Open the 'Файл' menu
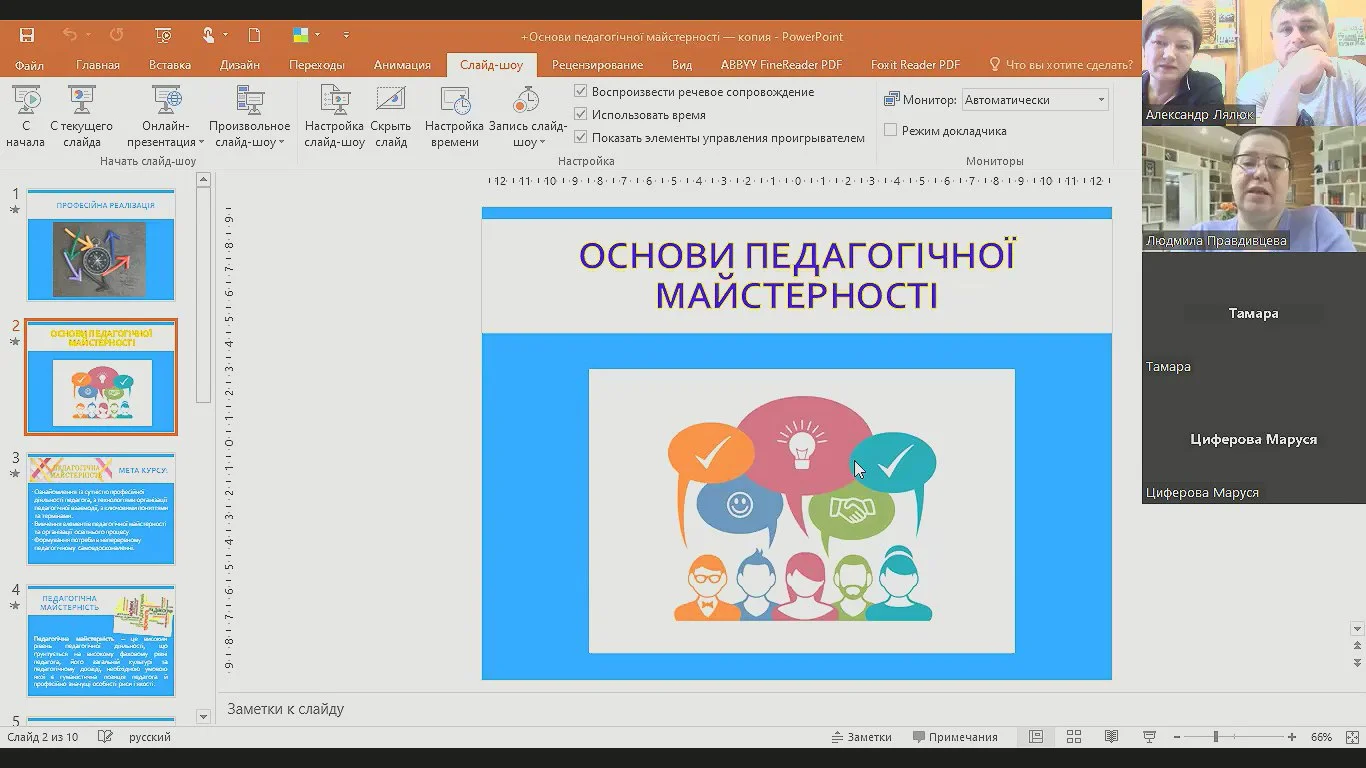 click(29, 64)
